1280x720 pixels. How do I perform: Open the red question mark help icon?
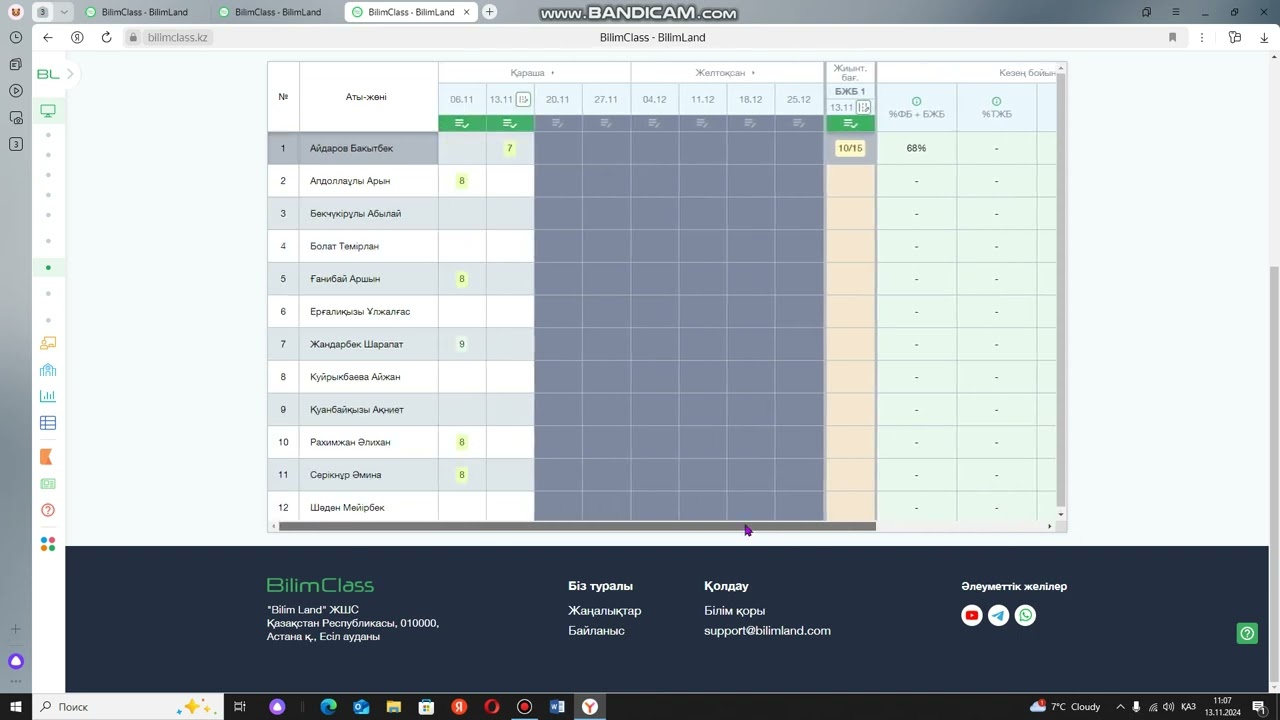[x=47, y=510]
